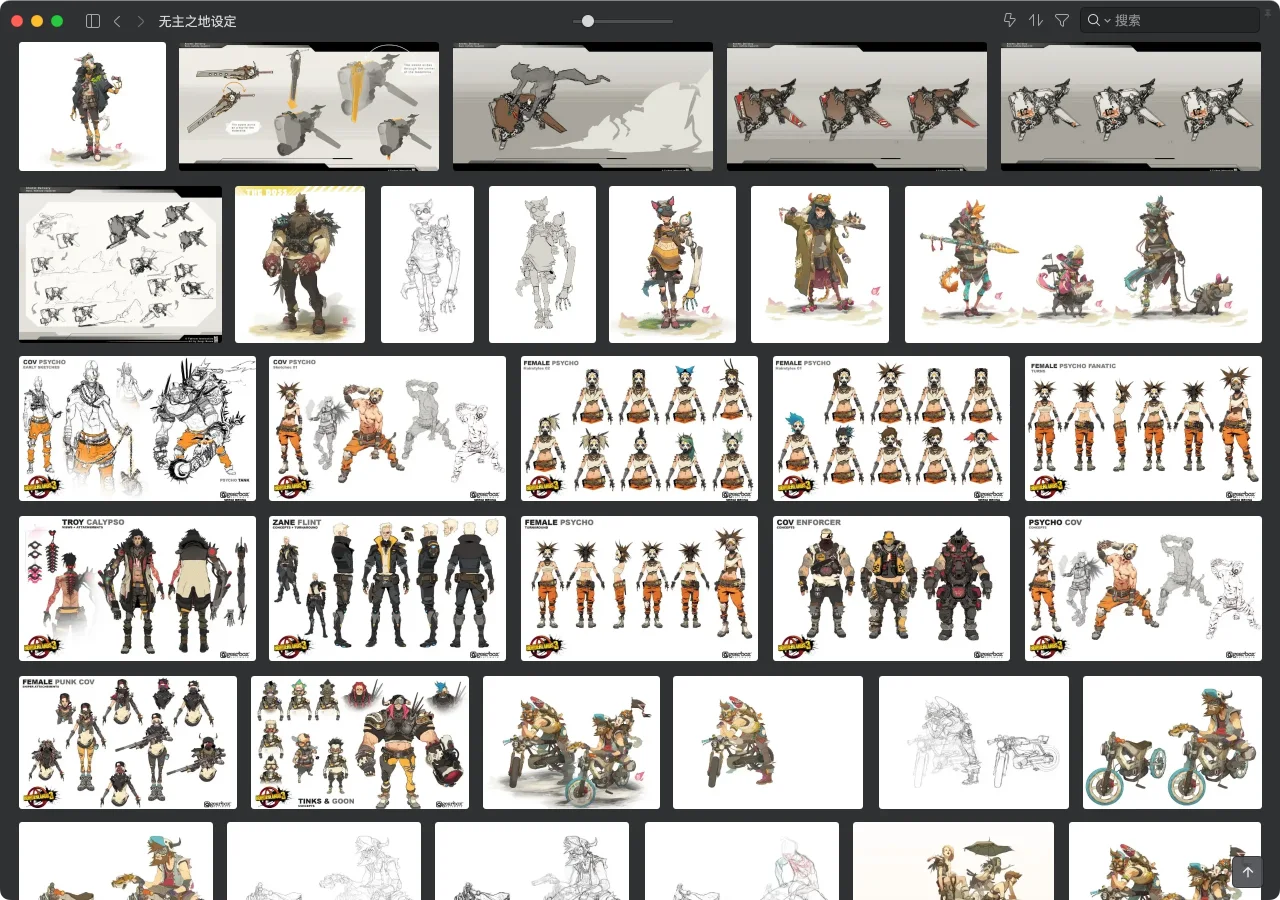The height and width of the screenshot is (900, 1280).
Task: Open FEMALE PSYCHO Hairstyles 01 sheet
Action: 891,428
